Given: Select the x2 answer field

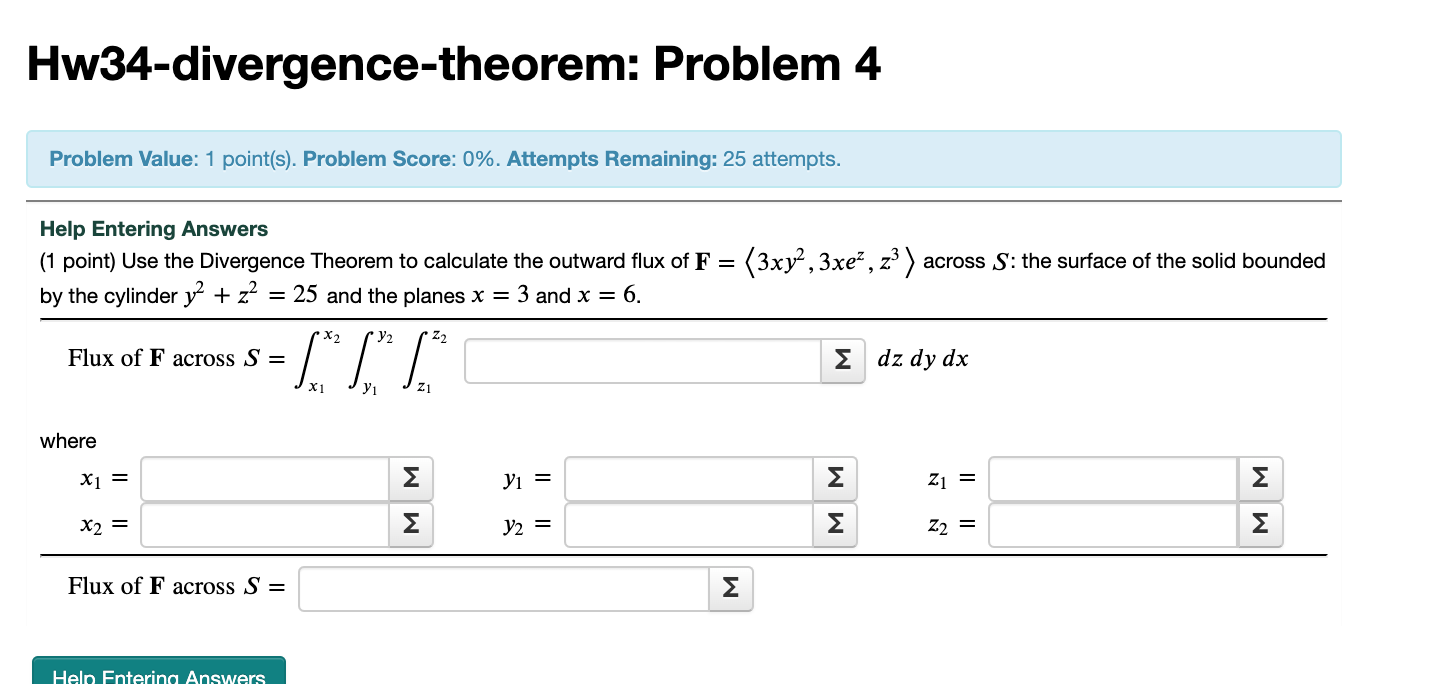Looking at the screenshot, I should pos(264,524).
